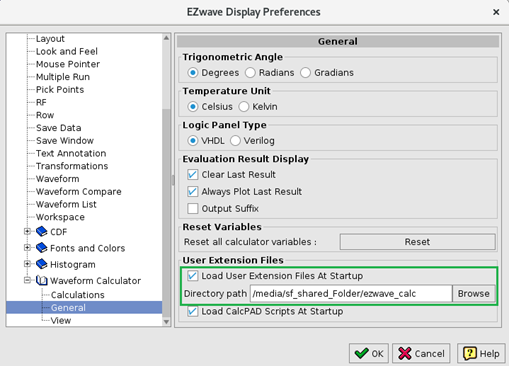Expand the Fonts and Colors node
The width and height of the screenshot is (509, 367).
pyautogui.click(x=27, y=248)
